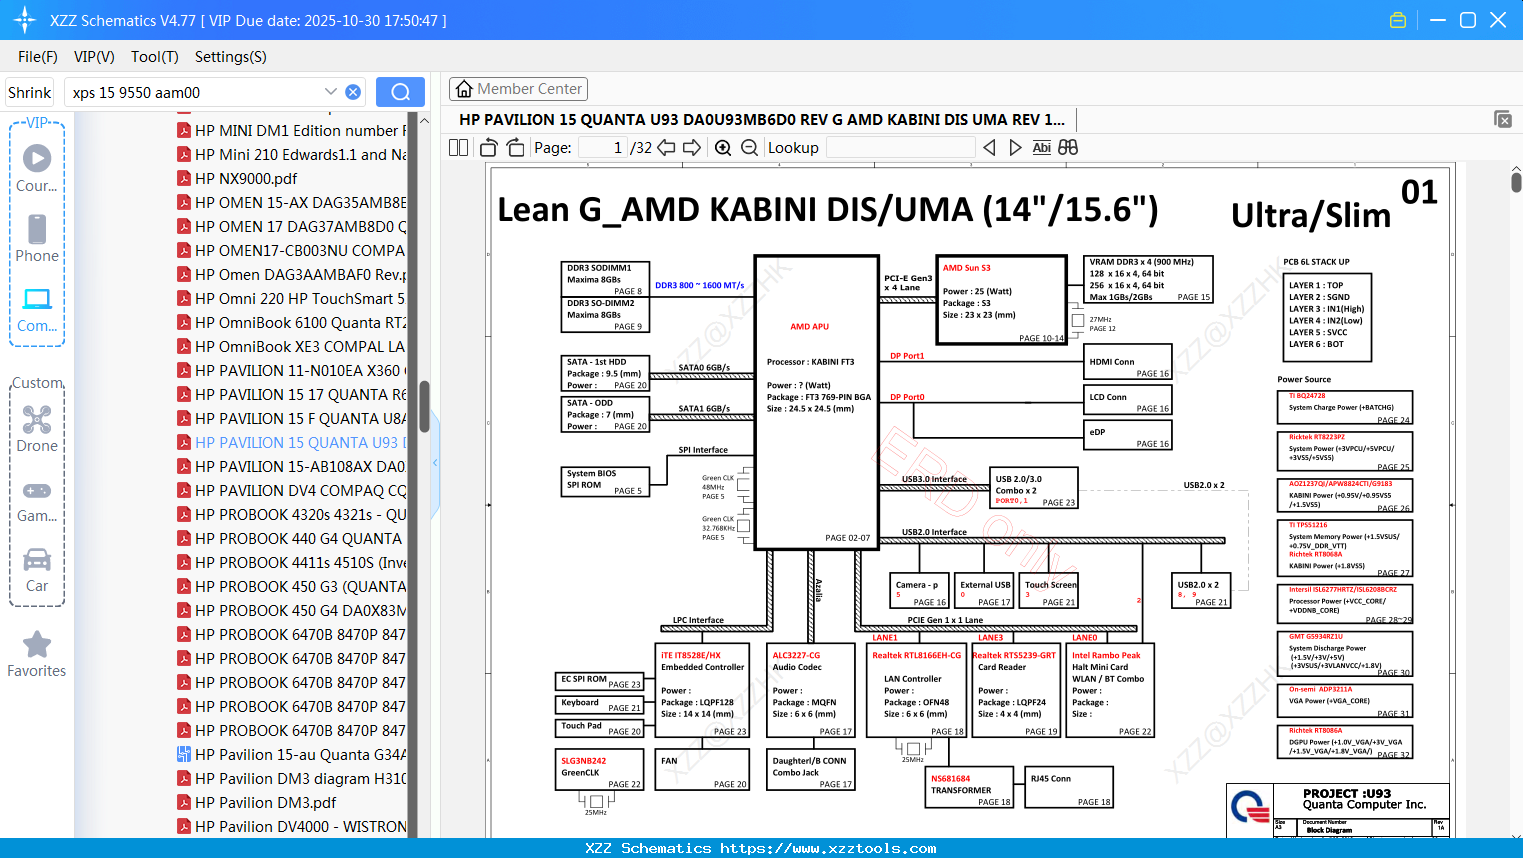The height and width of the screenshot is (858, 1523).
Task: Open HP Pavilion DM3.pdf file
Action: pos(257,803)
